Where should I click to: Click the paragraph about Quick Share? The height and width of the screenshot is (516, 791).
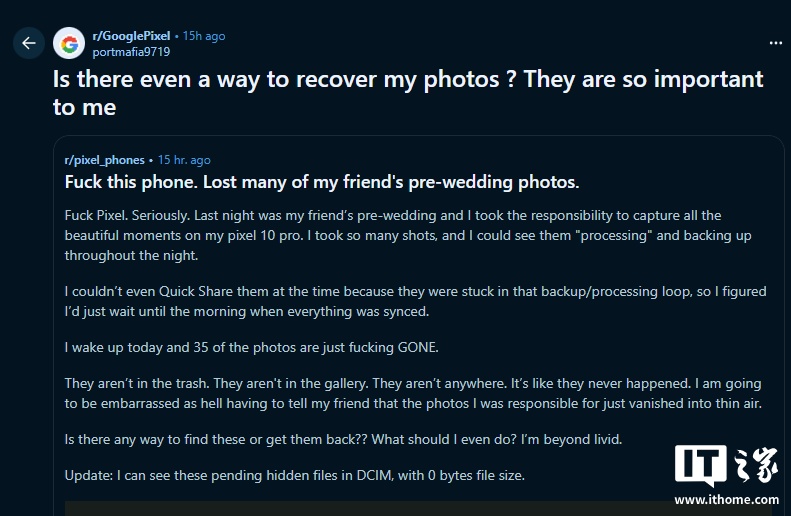tap(416, 301)
